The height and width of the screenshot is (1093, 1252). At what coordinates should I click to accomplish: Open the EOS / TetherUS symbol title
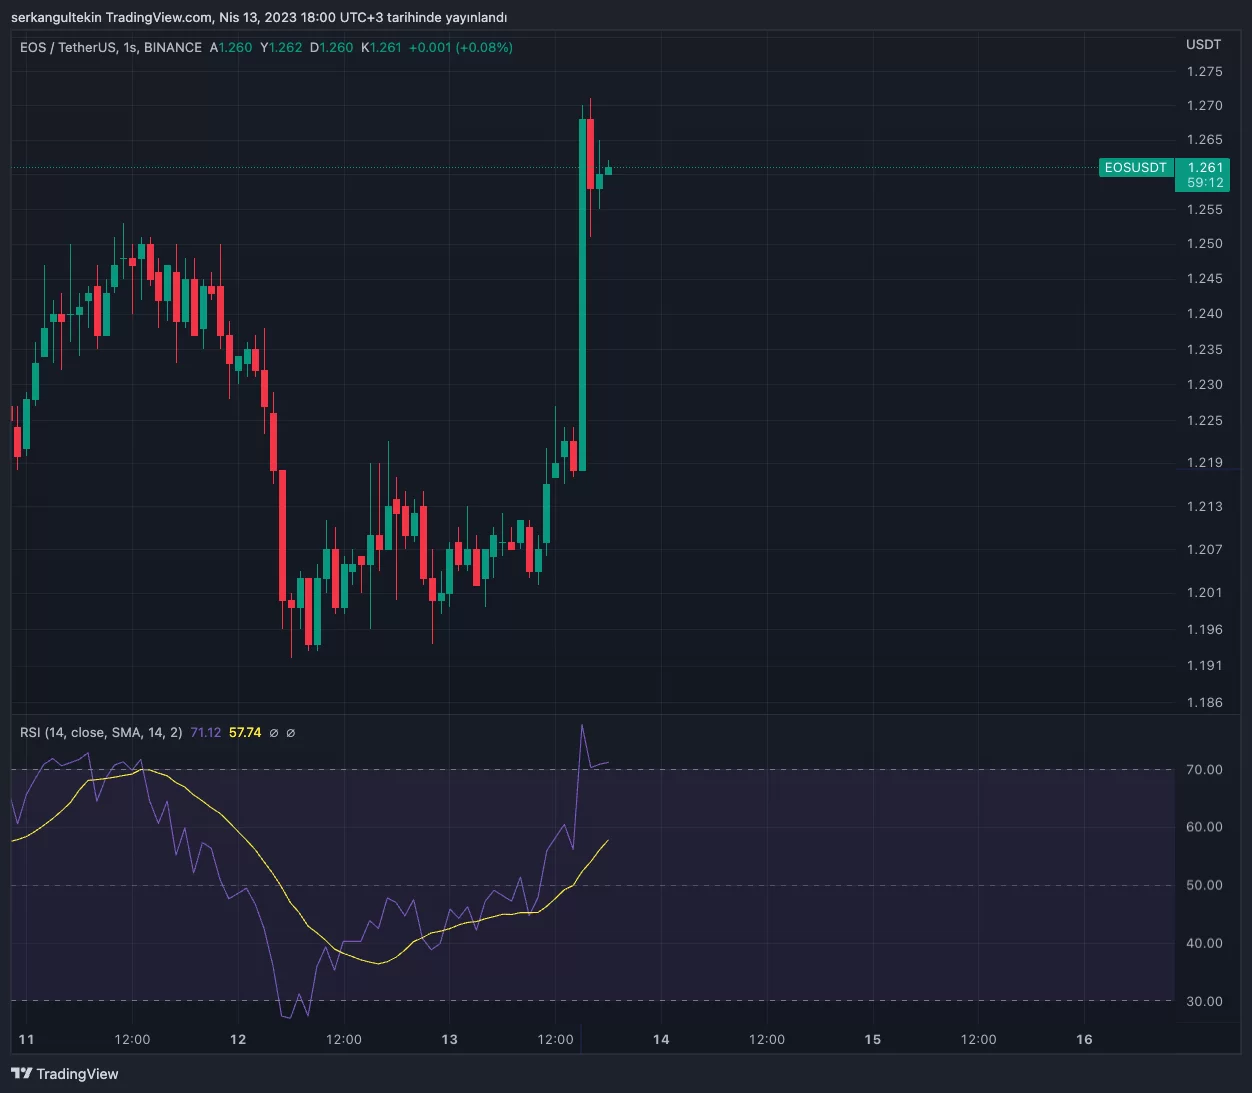(x=67, y=47)
